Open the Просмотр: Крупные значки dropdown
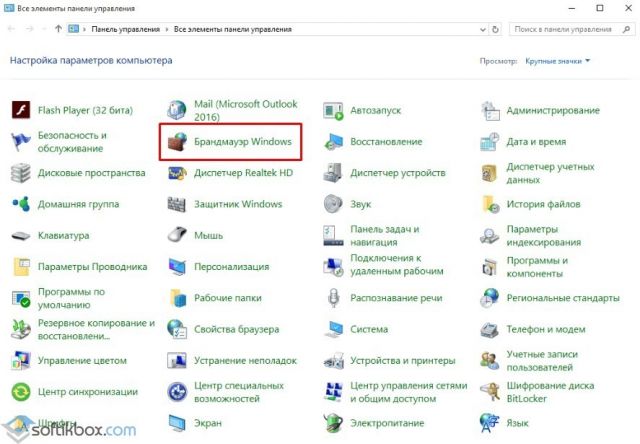 pos(558,61)
